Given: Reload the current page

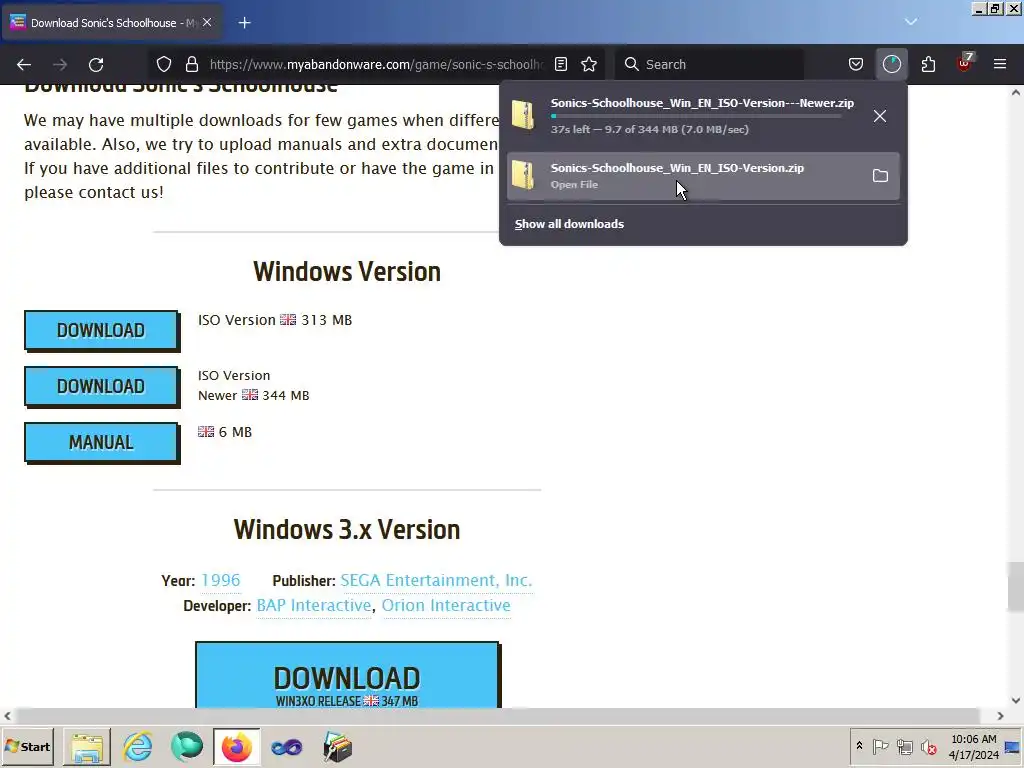Looking at the screenshot, I should (96, 65).
